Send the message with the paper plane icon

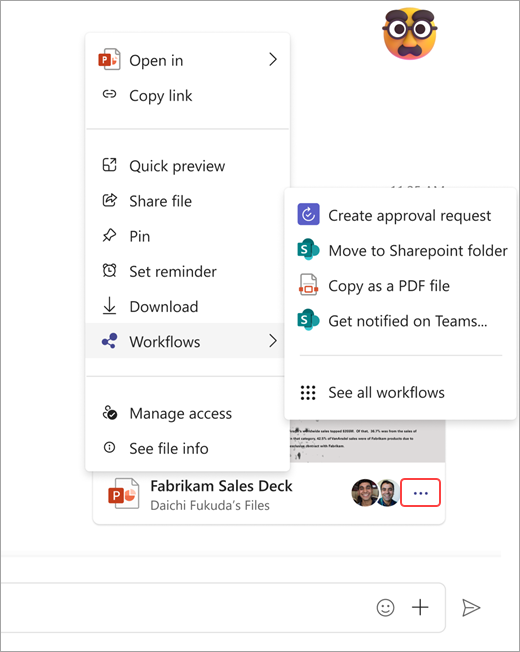click(x=471, y=608)
